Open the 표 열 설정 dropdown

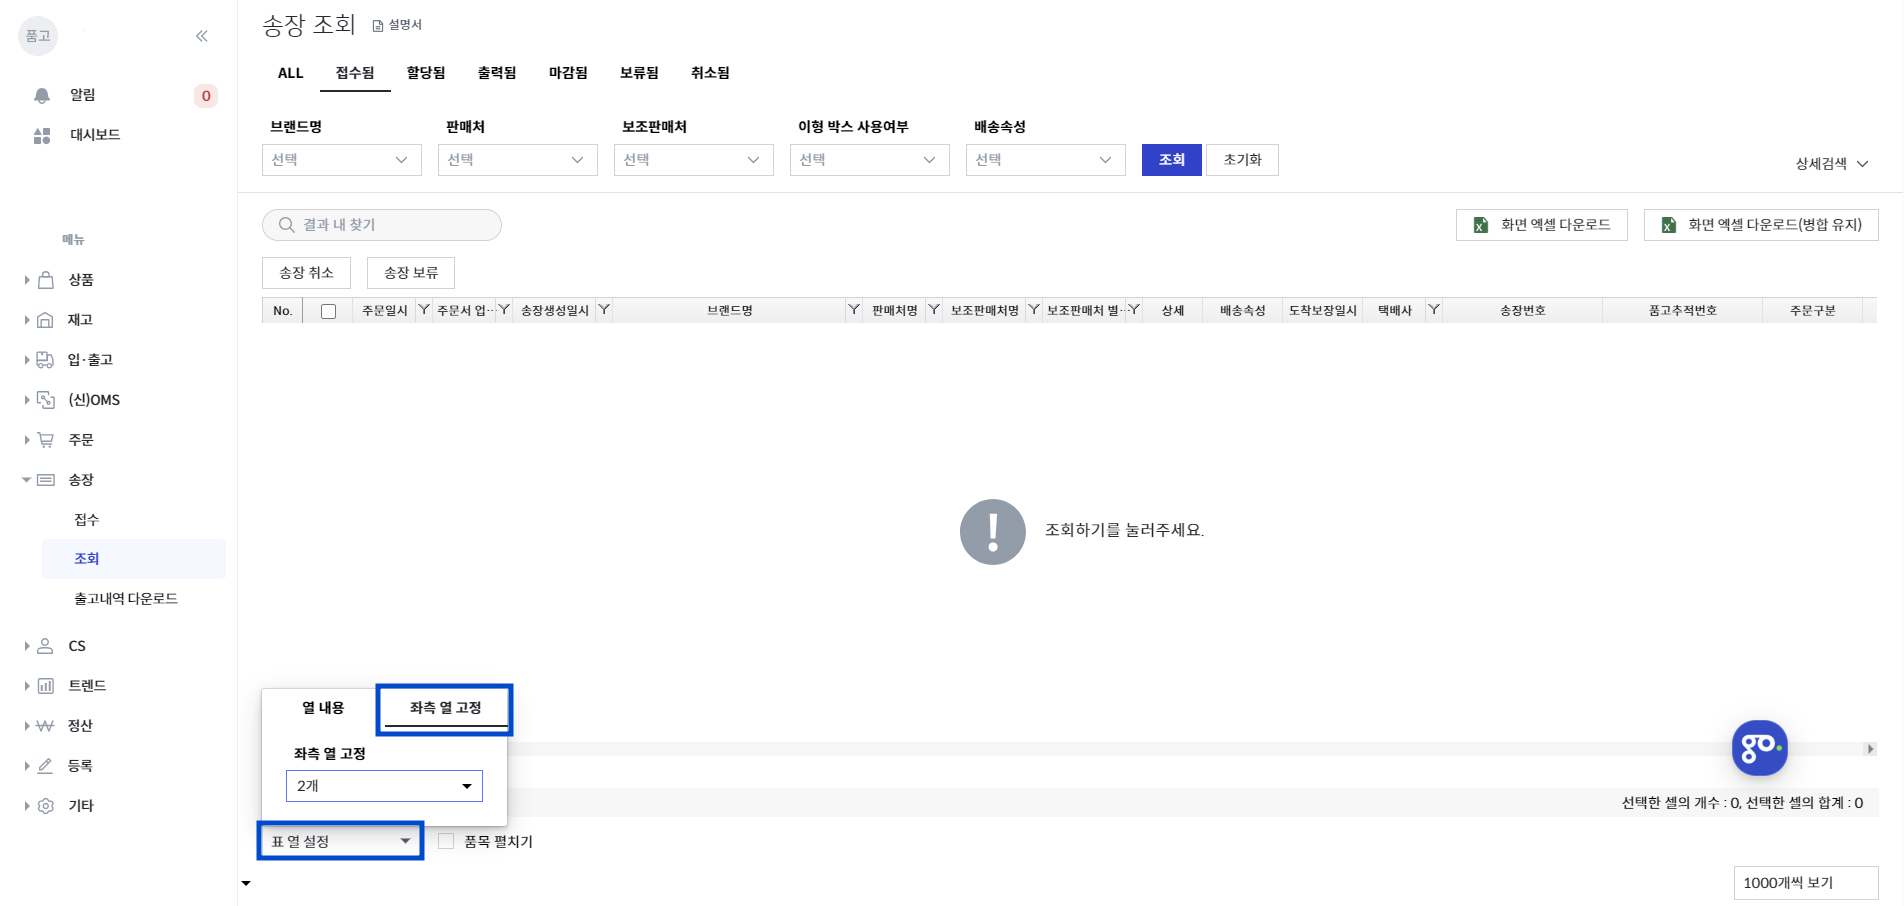click(341, 841)
